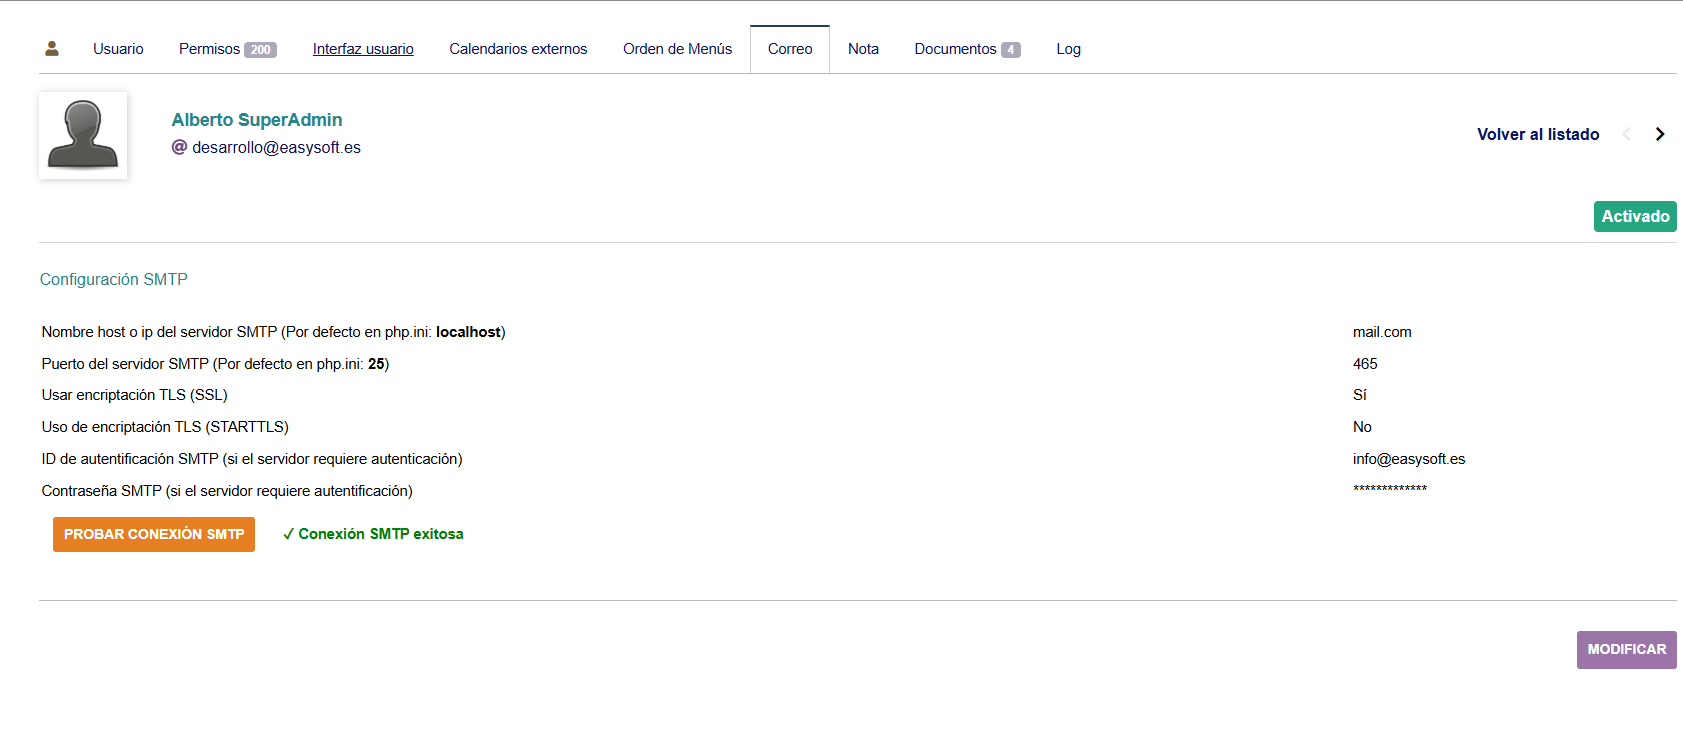
Task: Click the Uso de encriptación TLS (STARTTLS) label
Action: pos(165,427)
